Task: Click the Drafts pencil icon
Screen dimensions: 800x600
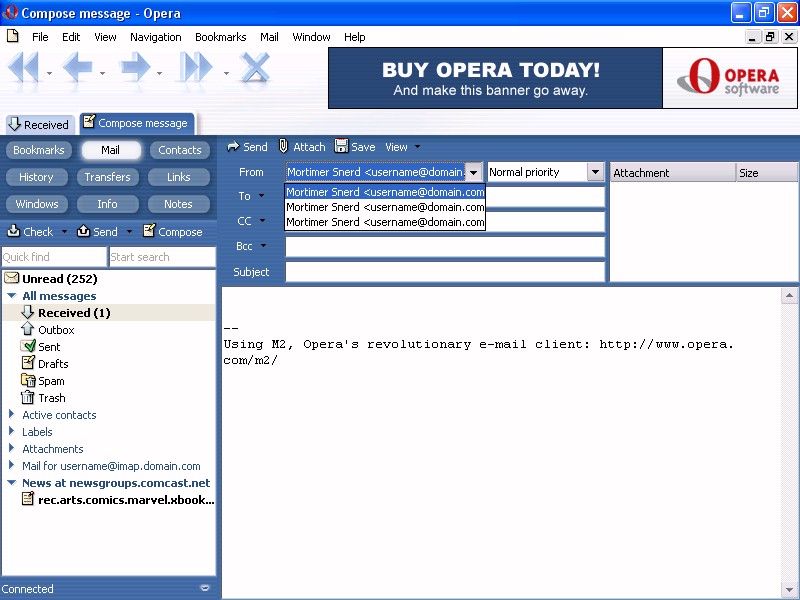Action: click(x=28, y=363)
